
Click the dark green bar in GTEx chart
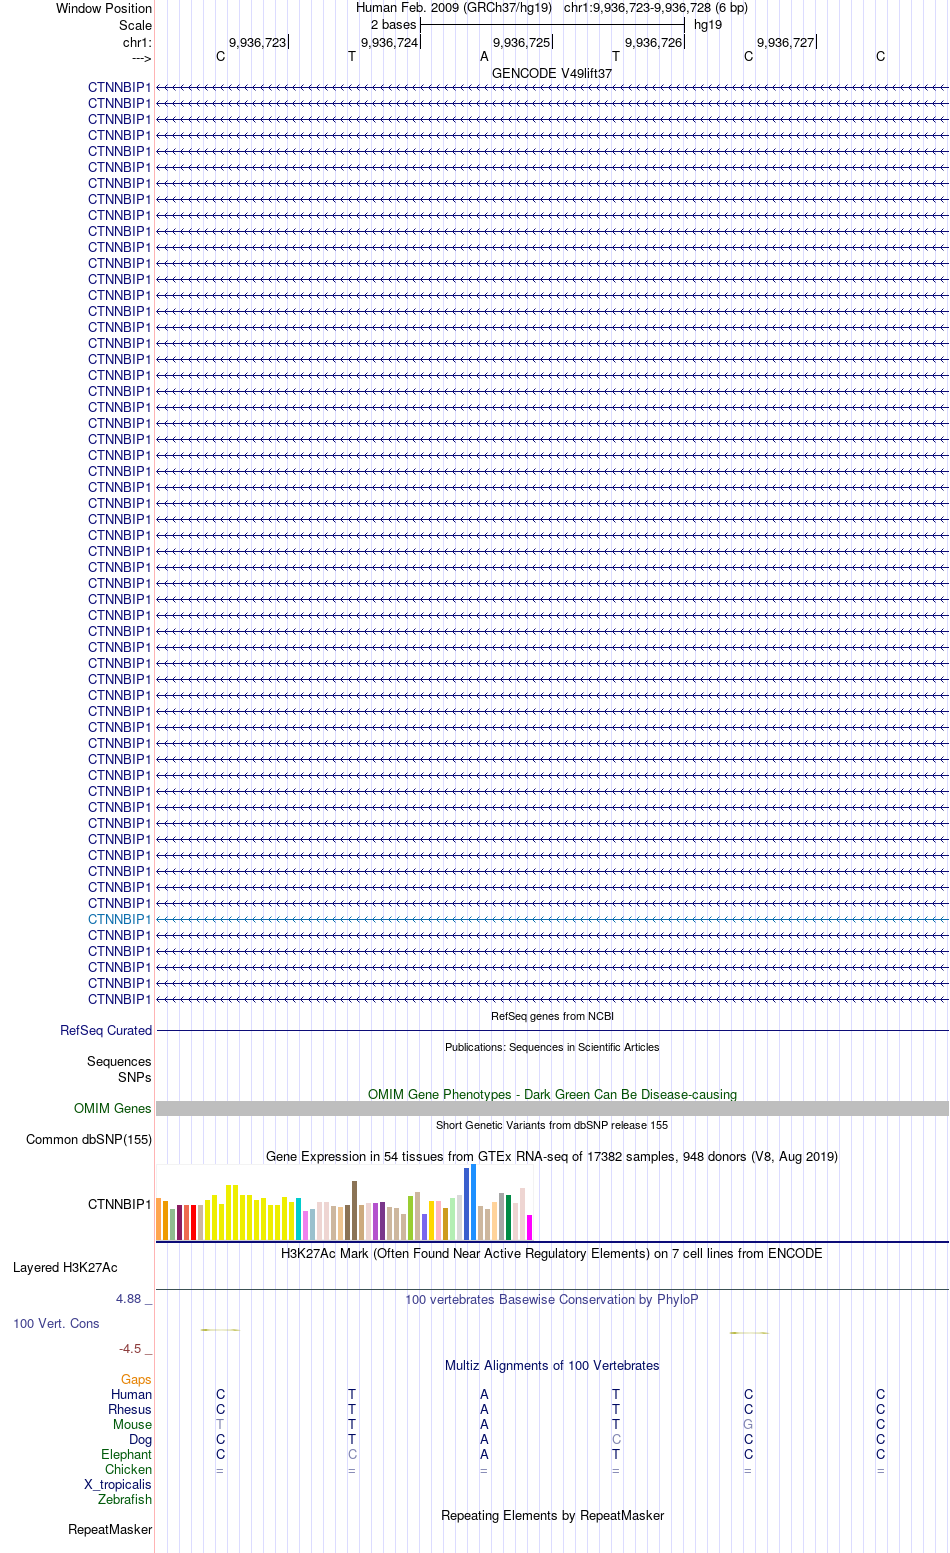point(508,1217)
